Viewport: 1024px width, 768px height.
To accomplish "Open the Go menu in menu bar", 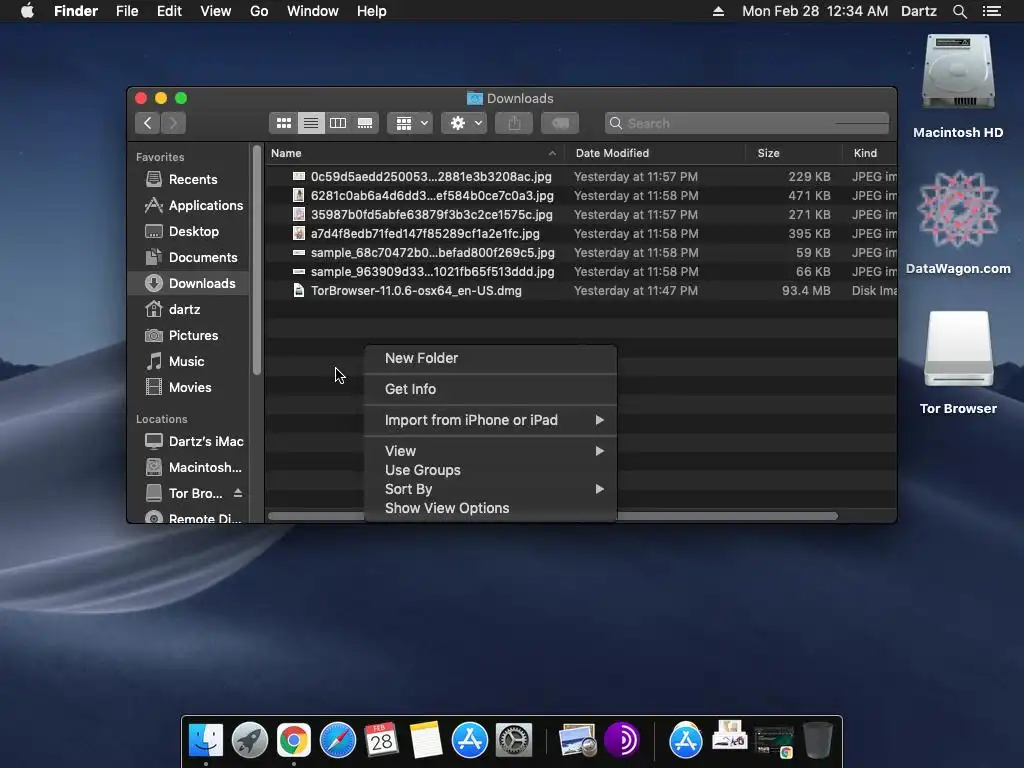I will click(x=259, y=11).
